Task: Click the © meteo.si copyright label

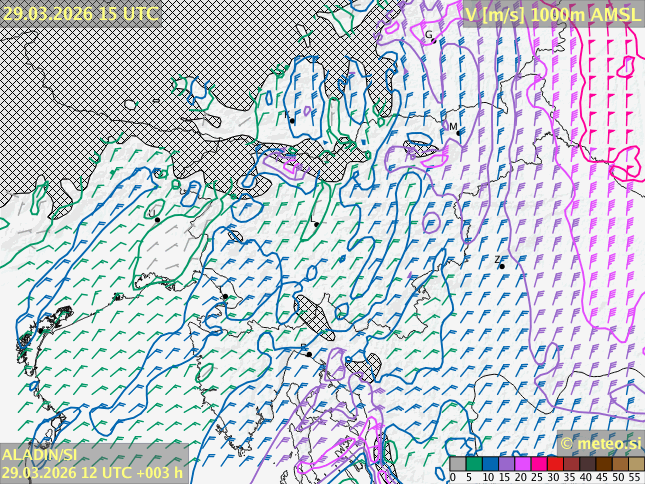Action: pyautogui.click(x=600, y=443)
